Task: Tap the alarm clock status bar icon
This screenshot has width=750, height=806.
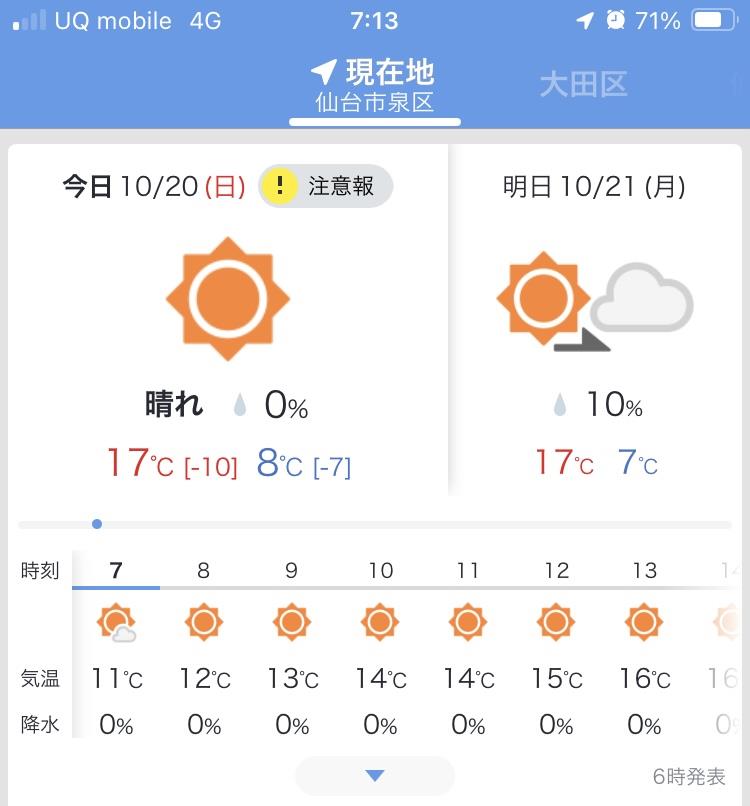Action: [615, 21]
